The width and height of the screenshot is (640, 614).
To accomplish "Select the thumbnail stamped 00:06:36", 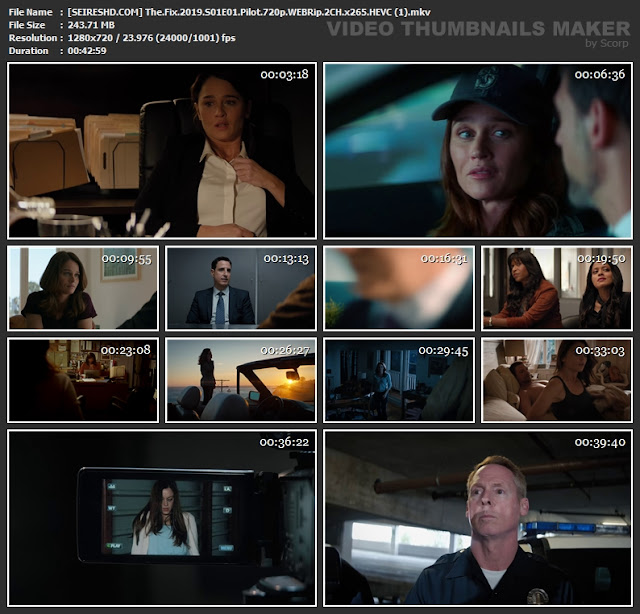I will coord(478,151).
